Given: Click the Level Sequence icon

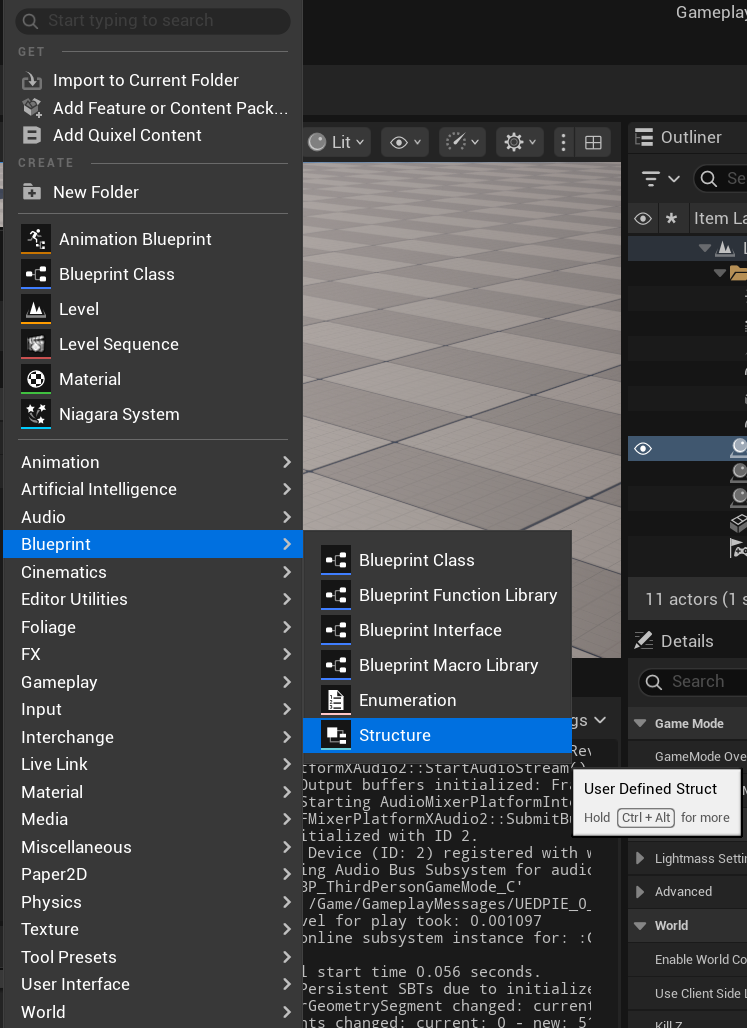Looking at the screenshot, I should click(x=36, y=344).
